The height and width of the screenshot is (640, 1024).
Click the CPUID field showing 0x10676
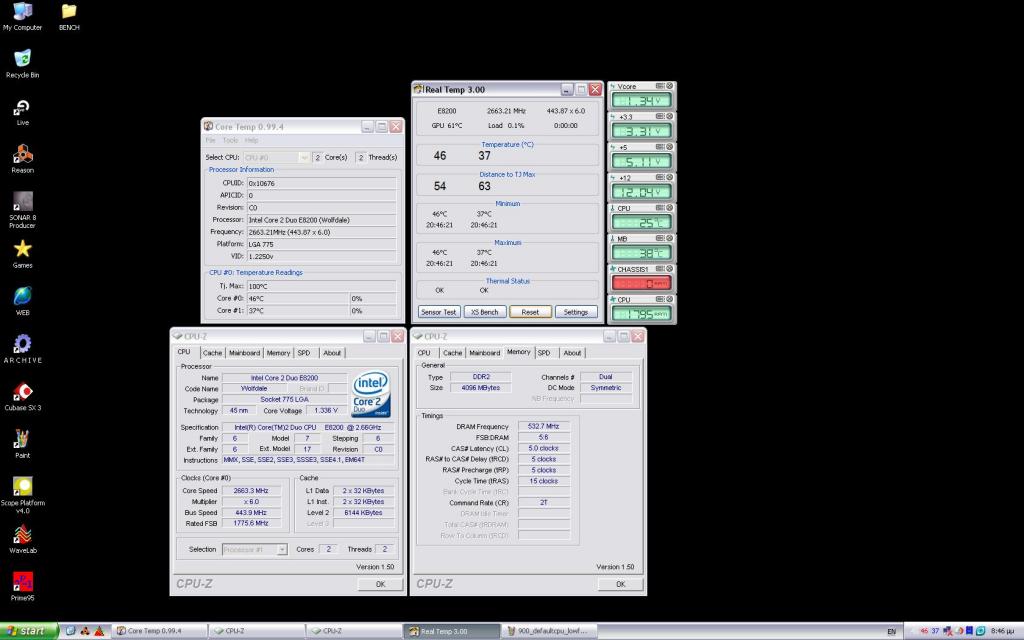(x=321, y=184)
